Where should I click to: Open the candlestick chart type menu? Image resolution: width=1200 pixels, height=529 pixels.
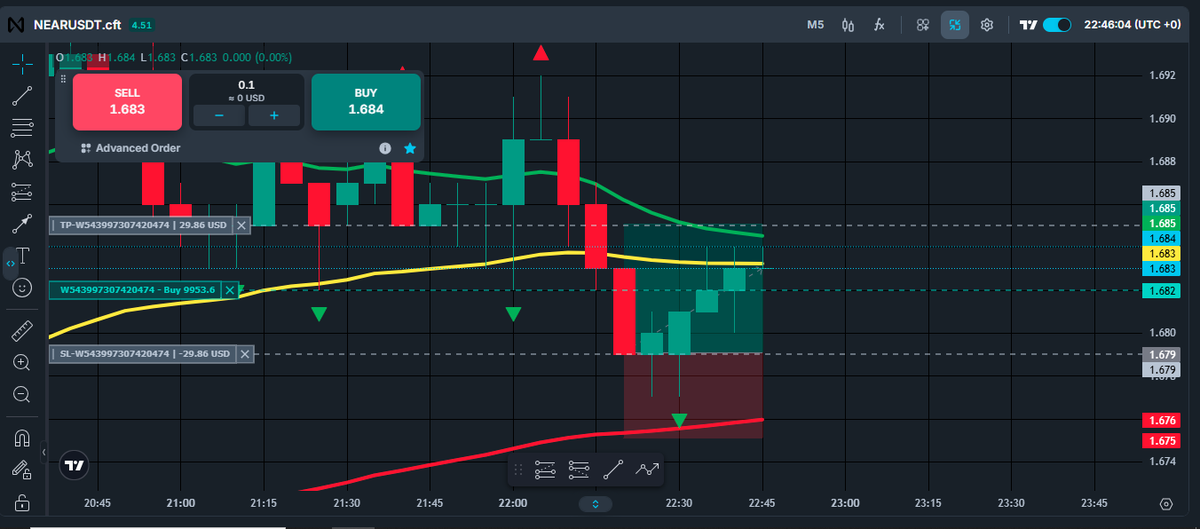pyautogui.click(x=848, y=24)
